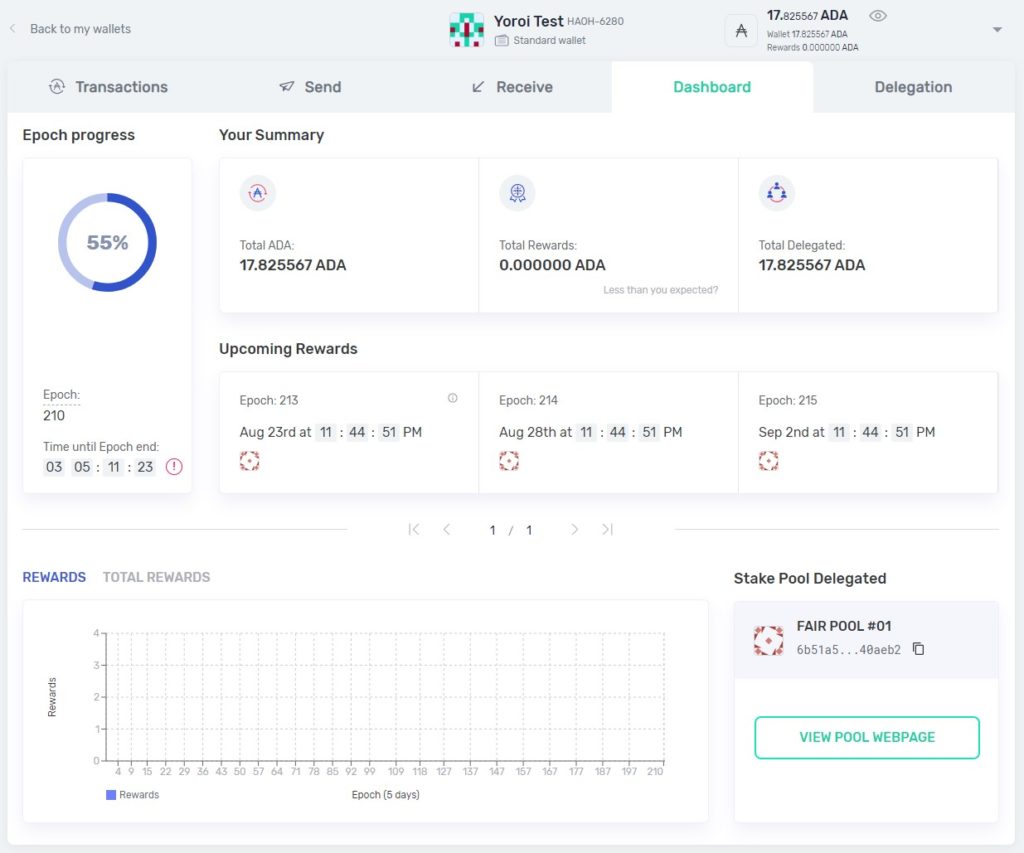Click the 55% epoch progress ring
The image size is (1024, 853).
108,242
